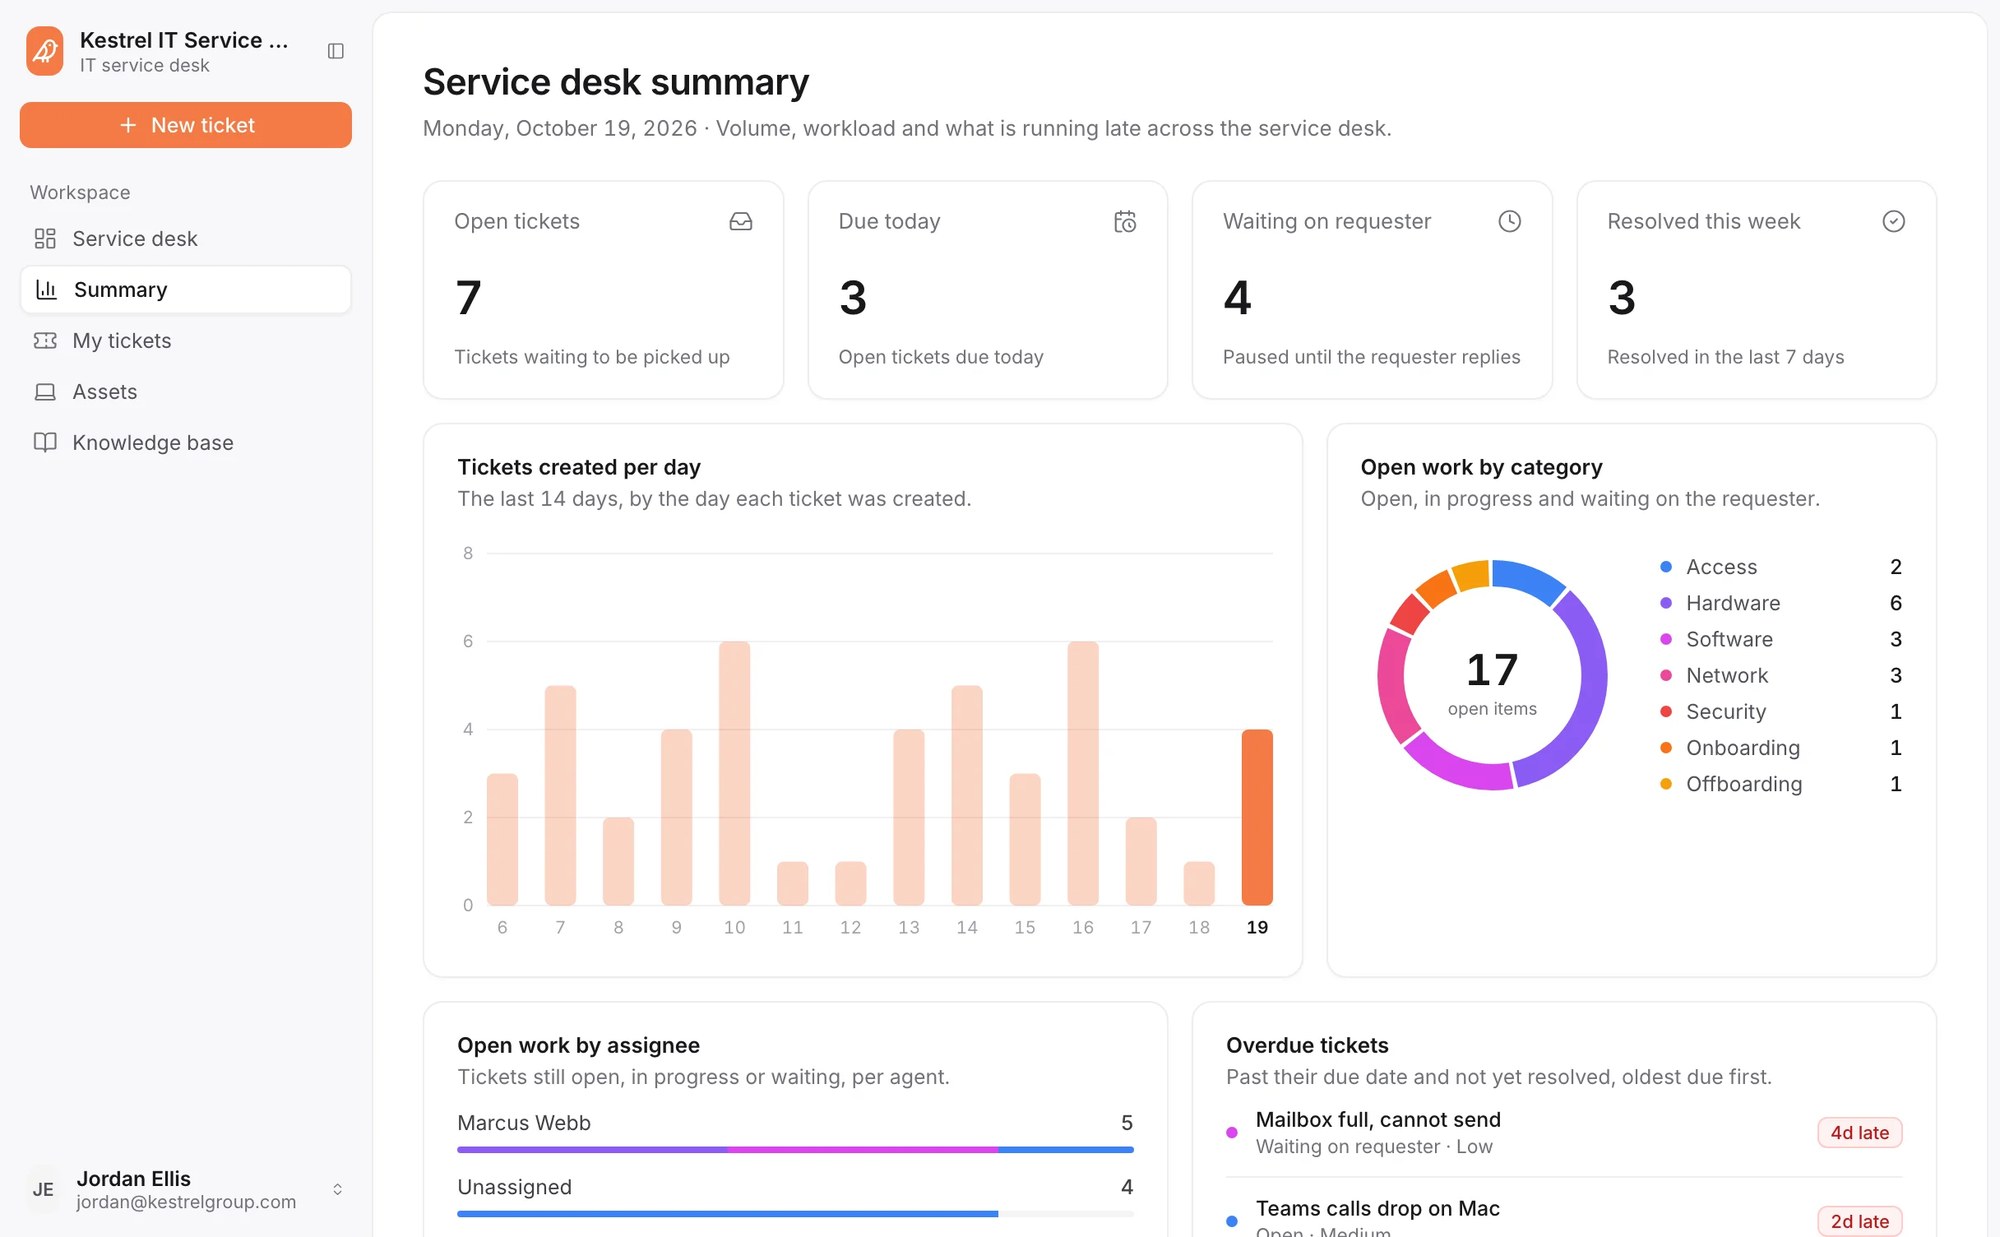Click the chart bar for day 10

pos(734,773)
